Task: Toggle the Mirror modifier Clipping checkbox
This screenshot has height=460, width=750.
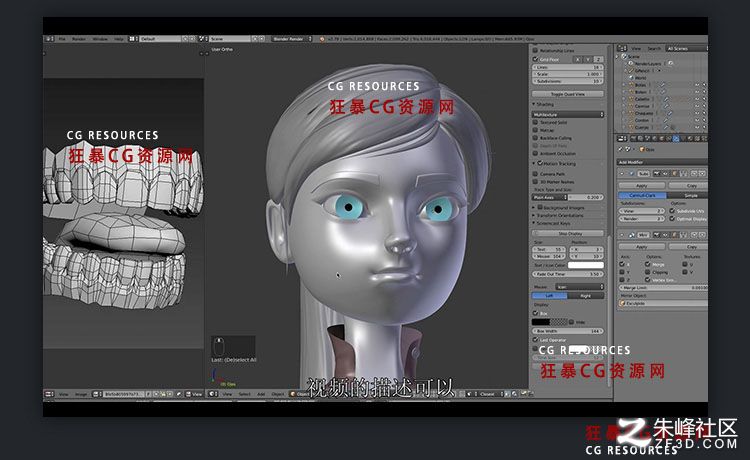Action: tap(648, 272)
